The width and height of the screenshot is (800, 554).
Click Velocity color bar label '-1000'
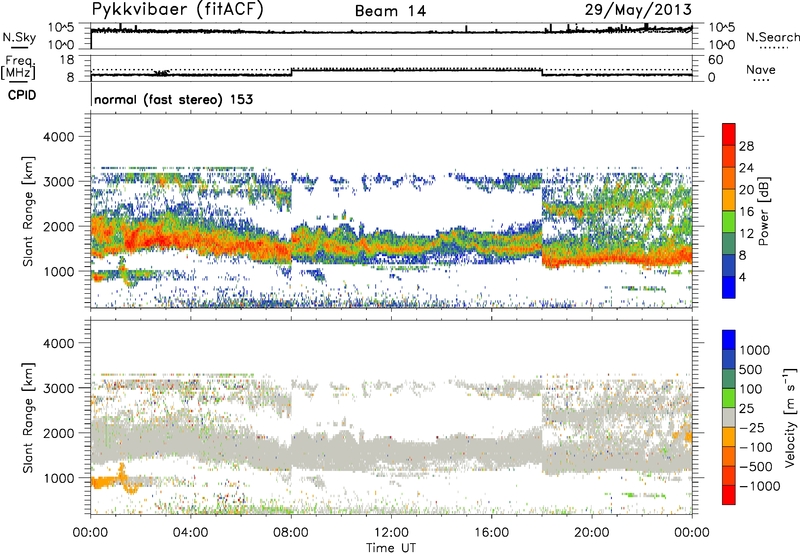[760, 486]
